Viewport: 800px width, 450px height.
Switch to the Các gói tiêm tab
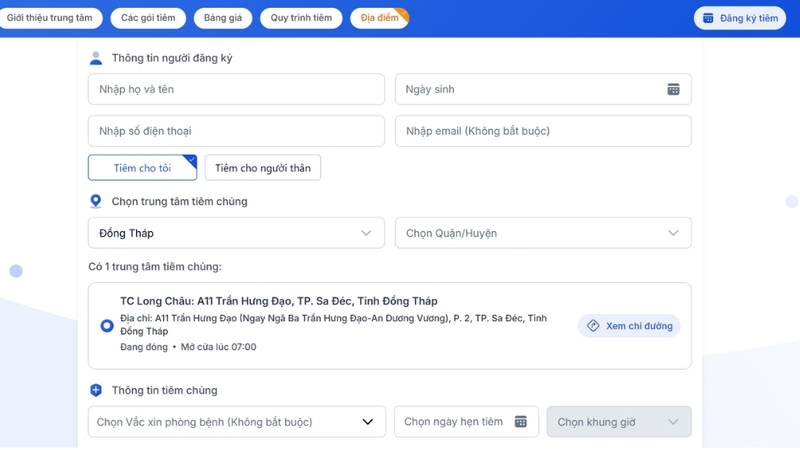[147, 18]
